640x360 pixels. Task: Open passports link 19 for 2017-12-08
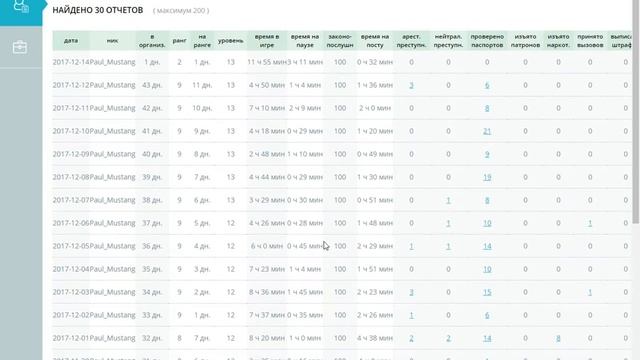click(487, 177)
